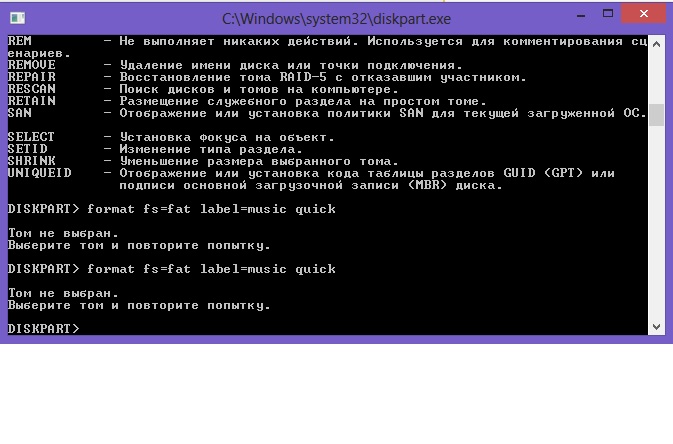Click the title bar text C:\Windows\system32\diskpart.exe
Viewport: 673px width, 444px height.
[x=336, y=19]
